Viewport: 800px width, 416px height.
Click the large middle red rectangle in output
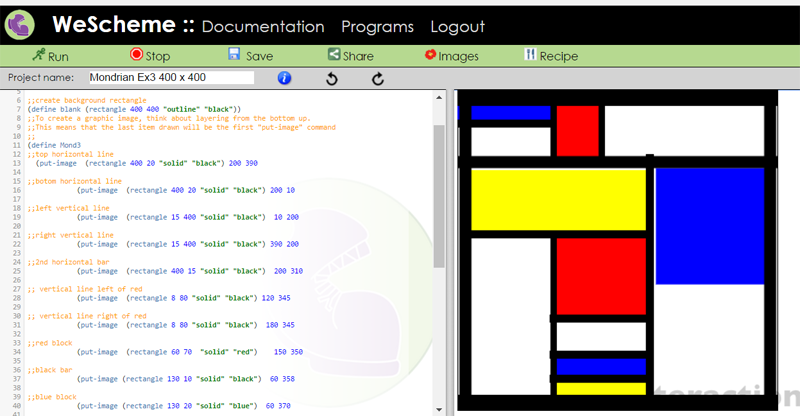601,276
